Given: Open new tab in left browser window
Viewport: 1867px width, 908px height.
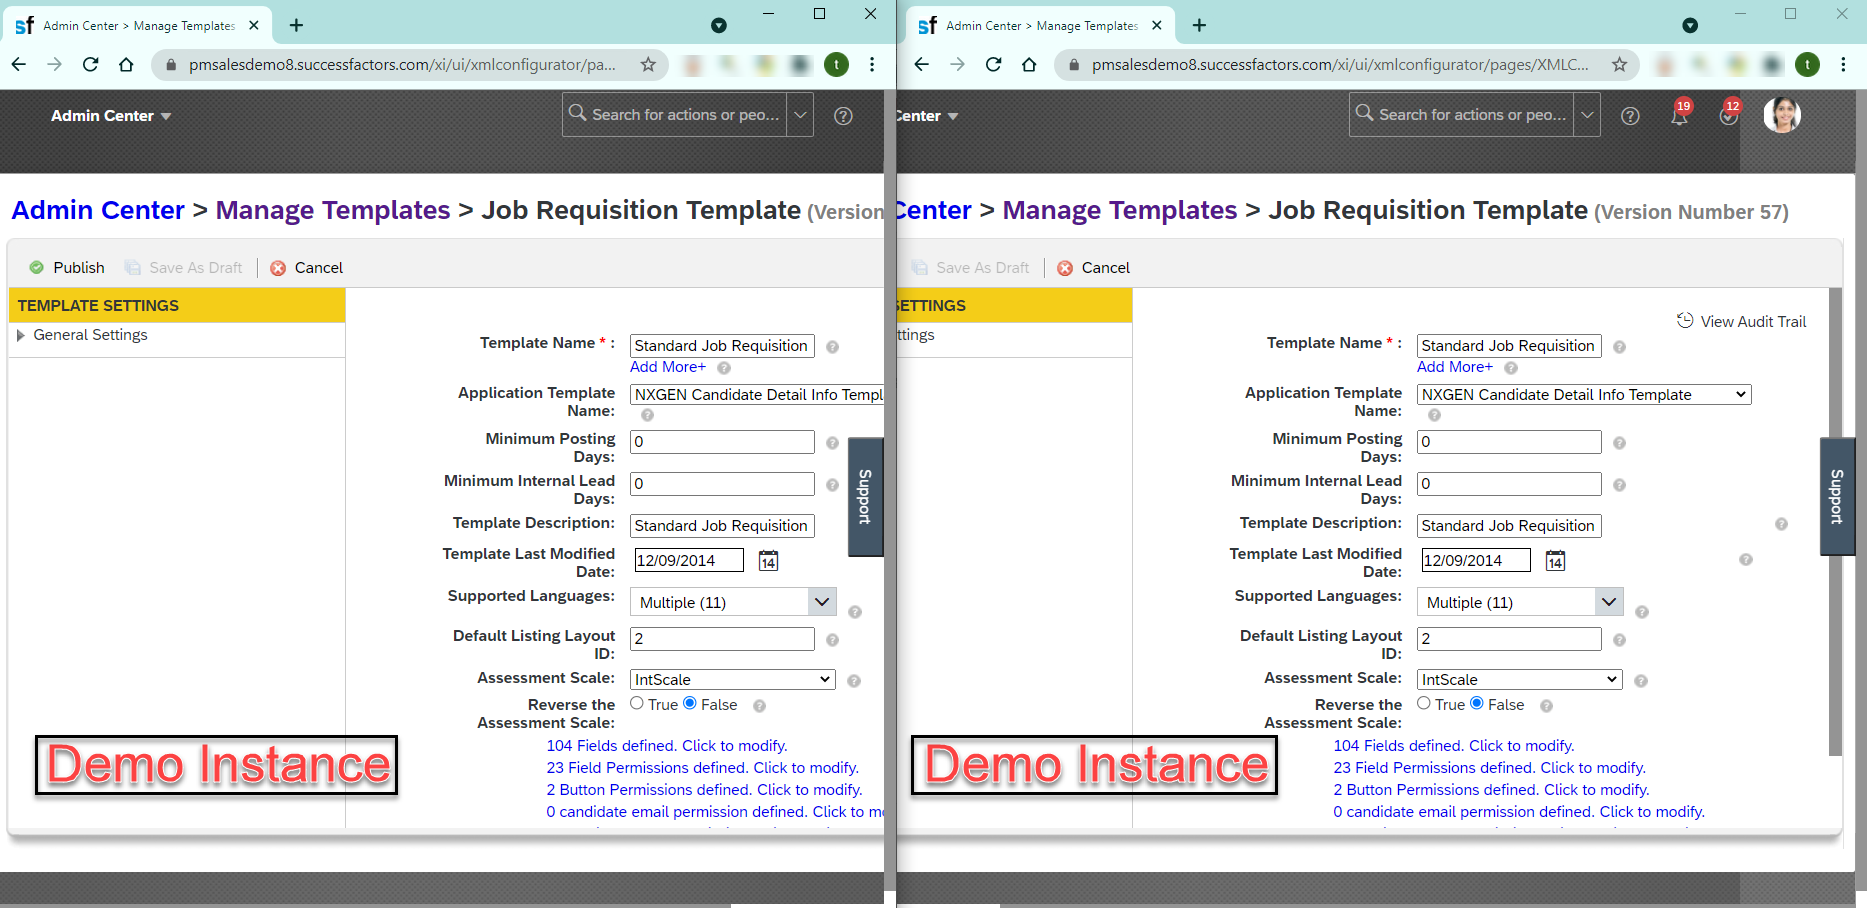Looking at the screenshot, I should 296,25.
